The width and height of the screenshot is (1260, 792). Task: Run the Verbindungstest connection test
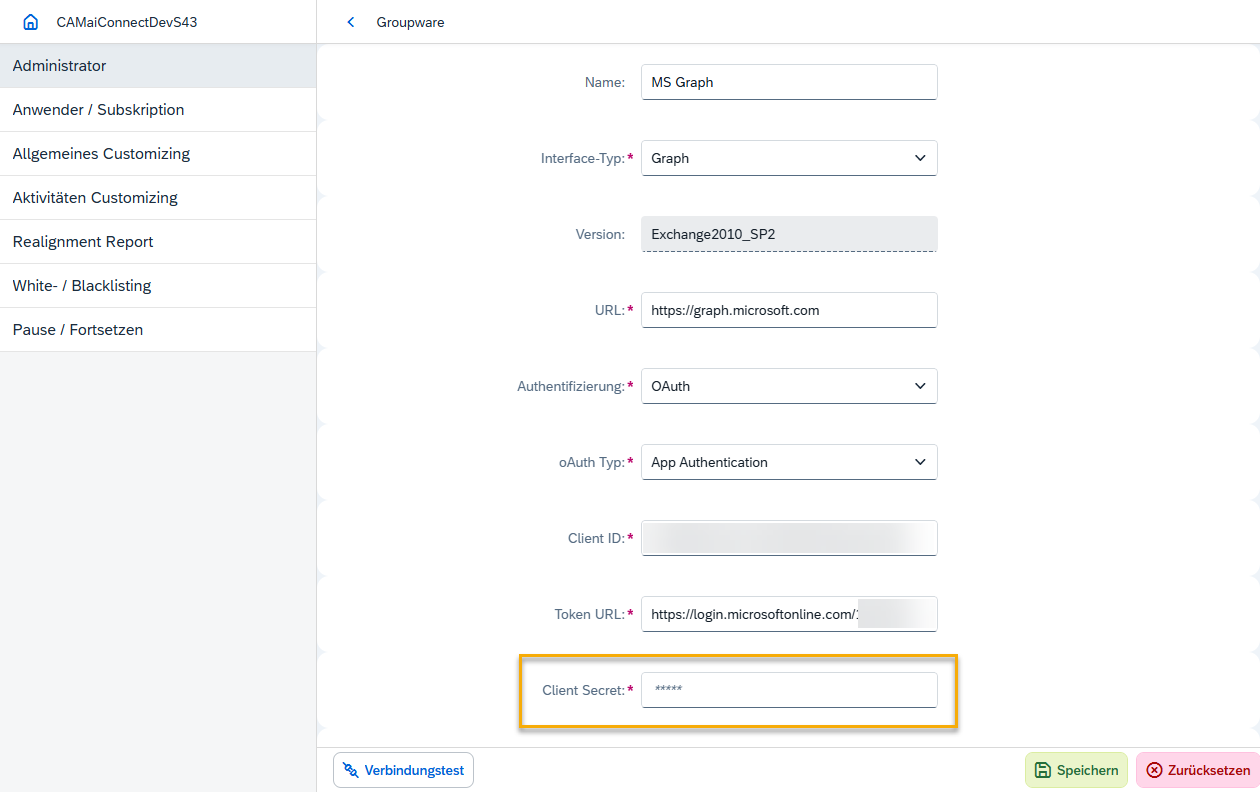pyautogui.click(x=403, y=770)
